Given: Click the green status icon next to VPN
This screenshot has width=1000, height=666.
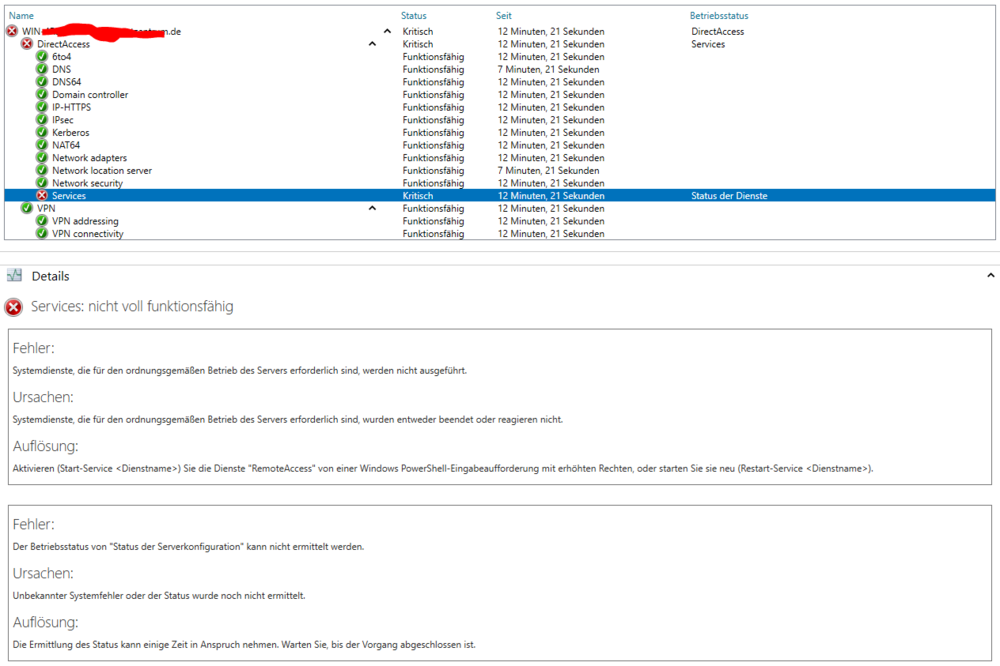Looking at the screenshot, I should (x=27, y=208).
